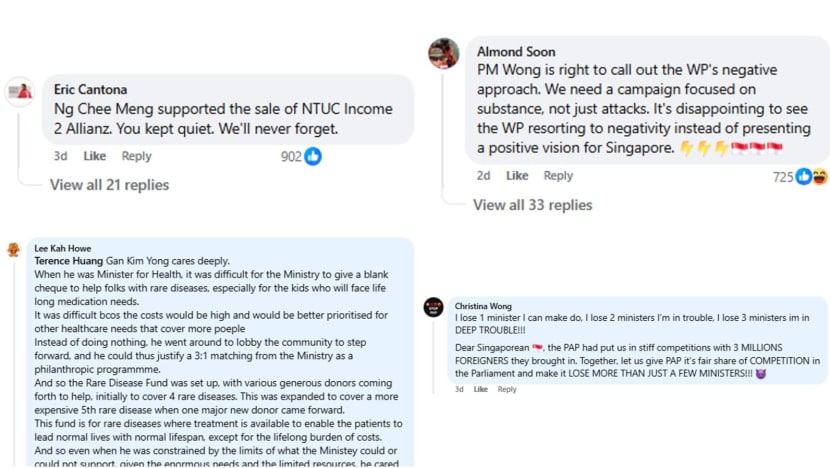This screenshot has width=830, height=468.
Task: Click Almond Soon's profile avatar
Action: [443, 54]
